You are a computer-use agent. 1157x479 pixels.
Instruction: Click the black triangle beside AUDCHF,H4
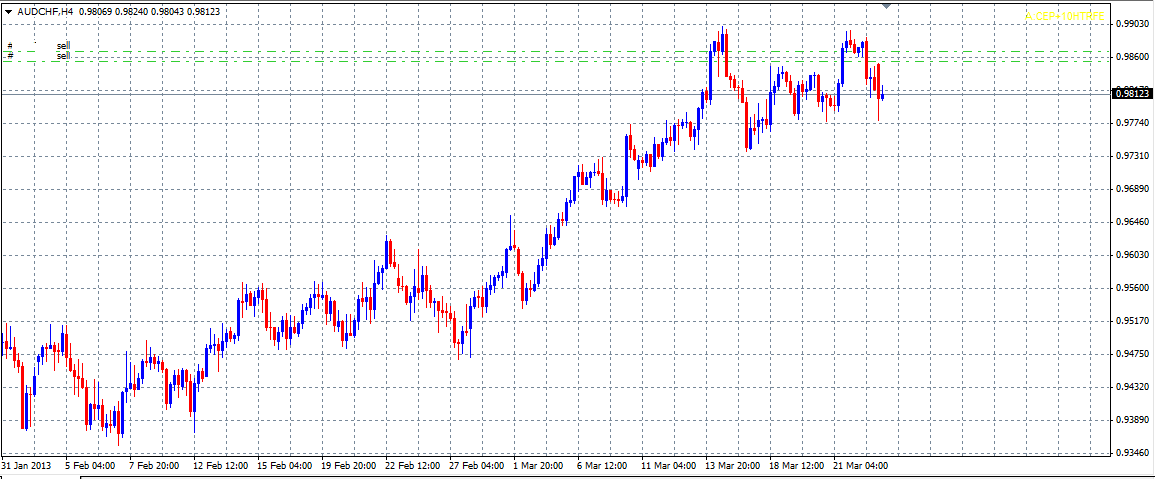pos(8,11)
